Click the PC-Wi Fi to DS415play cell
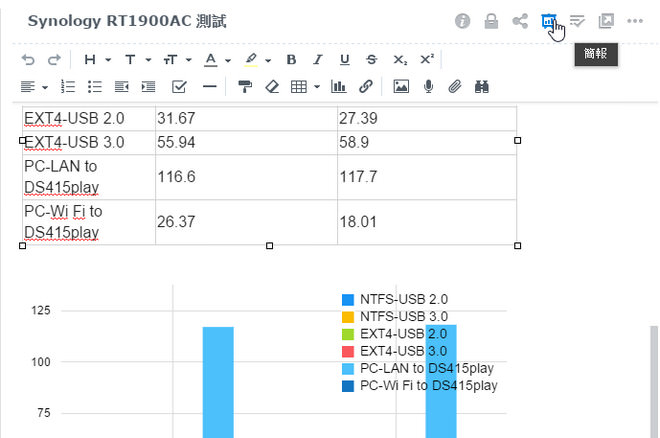This screenshot has width=660, height=438. point(89,222)
